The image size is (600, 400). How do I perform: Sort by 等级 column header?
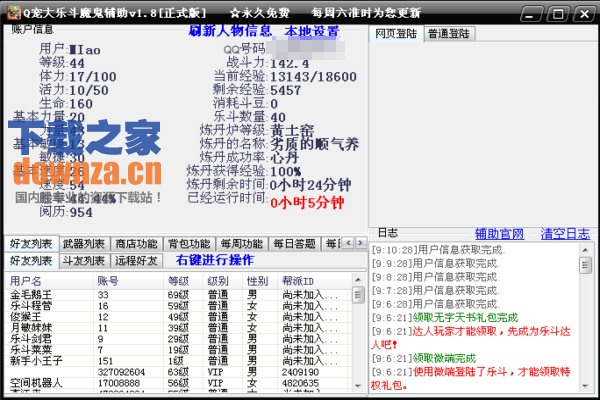tap(183, 281)
